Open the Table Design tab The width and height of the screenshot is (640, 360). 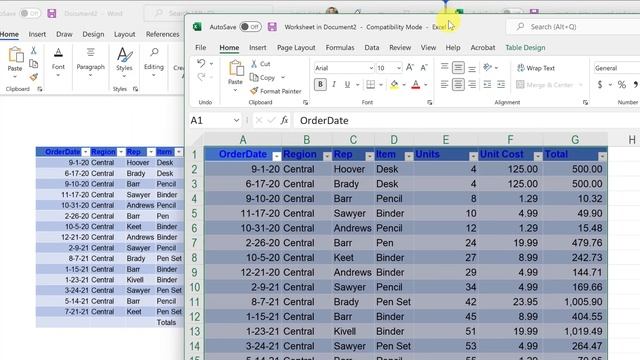tap(525, 48)
